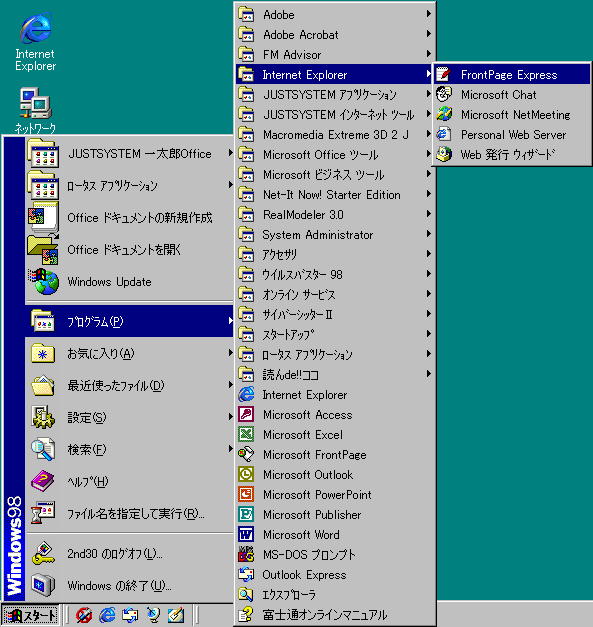
Task: Select Windows の終了(U) shutdown item
Action: click(130, 585)
